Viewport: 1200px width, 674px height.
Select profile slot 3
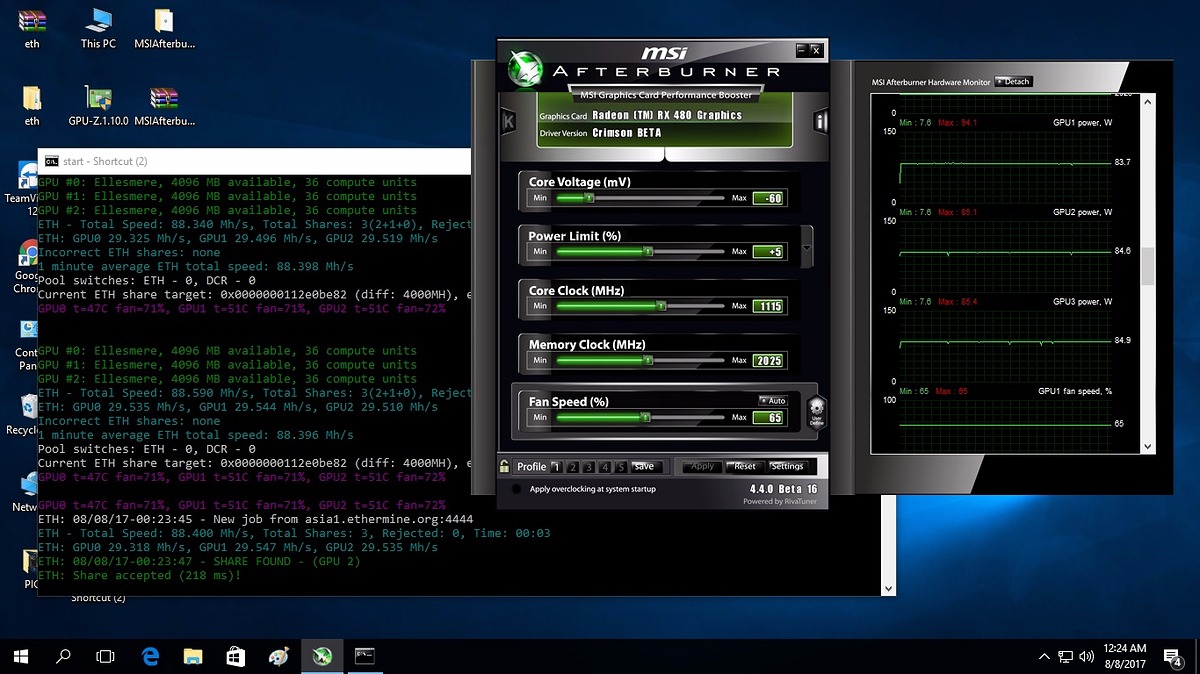point(590,467)
